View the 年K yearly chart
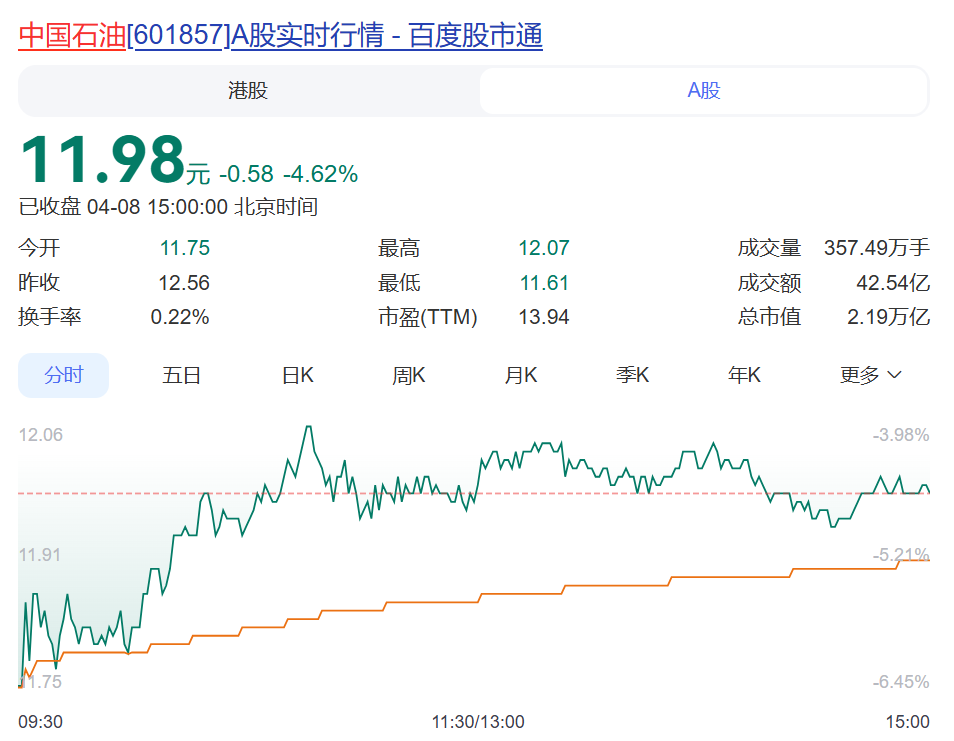 click(745, 374)
